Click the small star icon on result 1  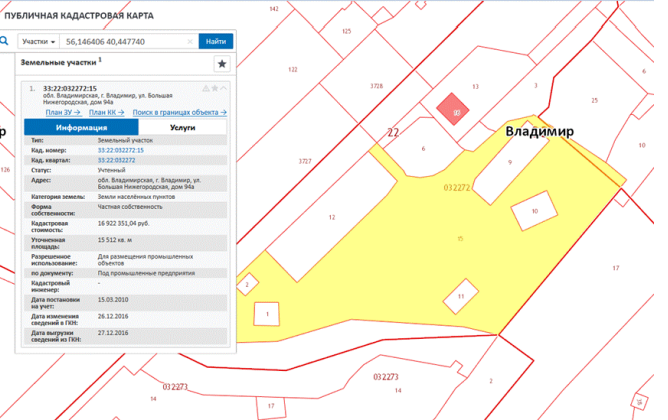[x=215, y=89]
